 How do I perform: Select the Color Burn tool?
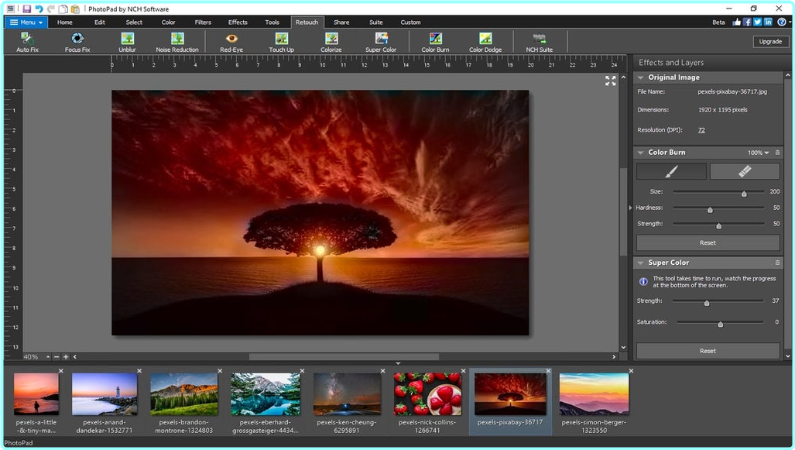(x=436, y=42)
